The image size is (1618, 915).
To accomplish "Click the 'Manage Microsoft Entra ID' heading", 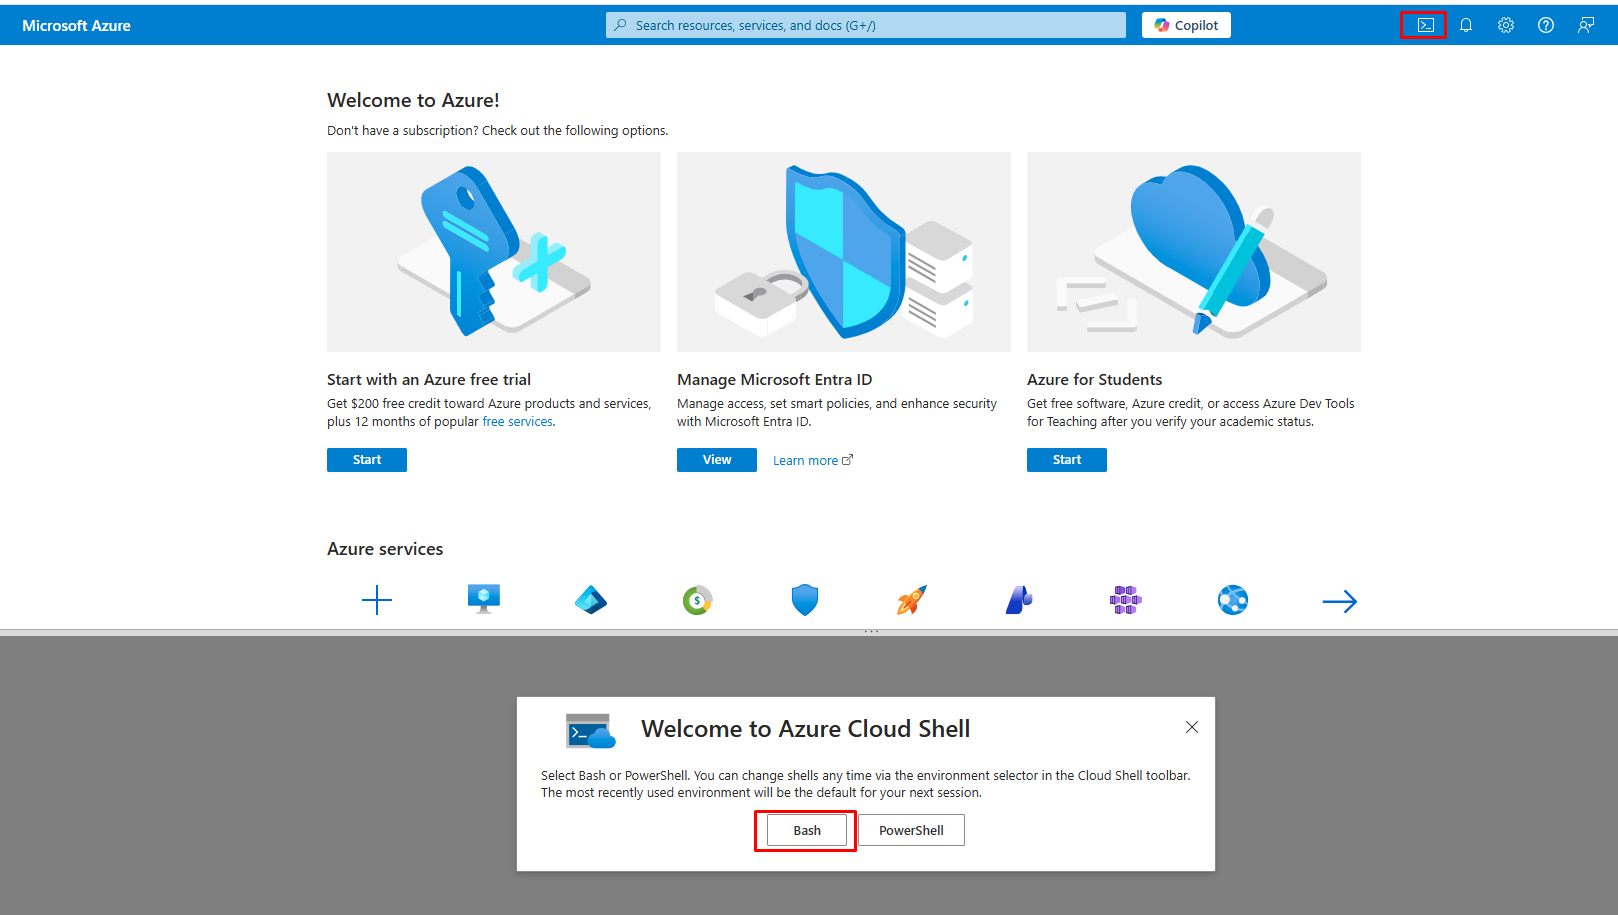I will (775, 380).
